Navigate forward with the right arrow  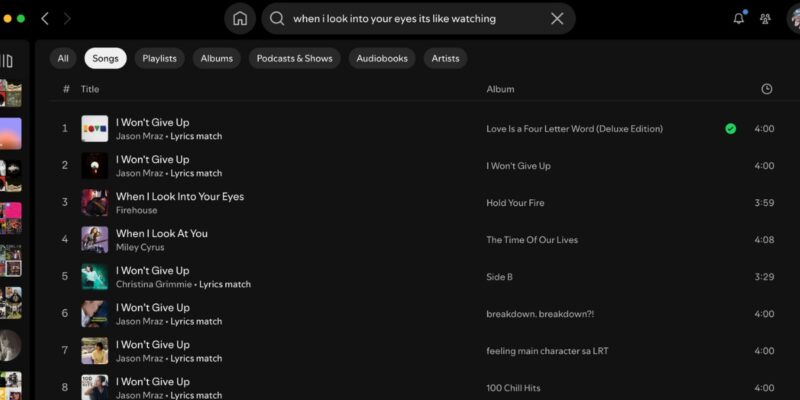point(67,19)
